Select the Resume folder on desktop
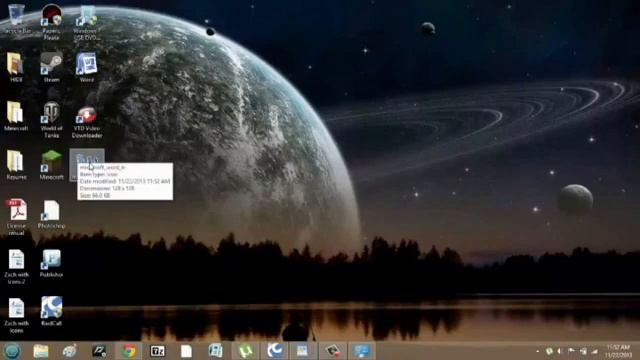Image resolution: width=640 pixels, height=360 pixels. pos(16,165)
